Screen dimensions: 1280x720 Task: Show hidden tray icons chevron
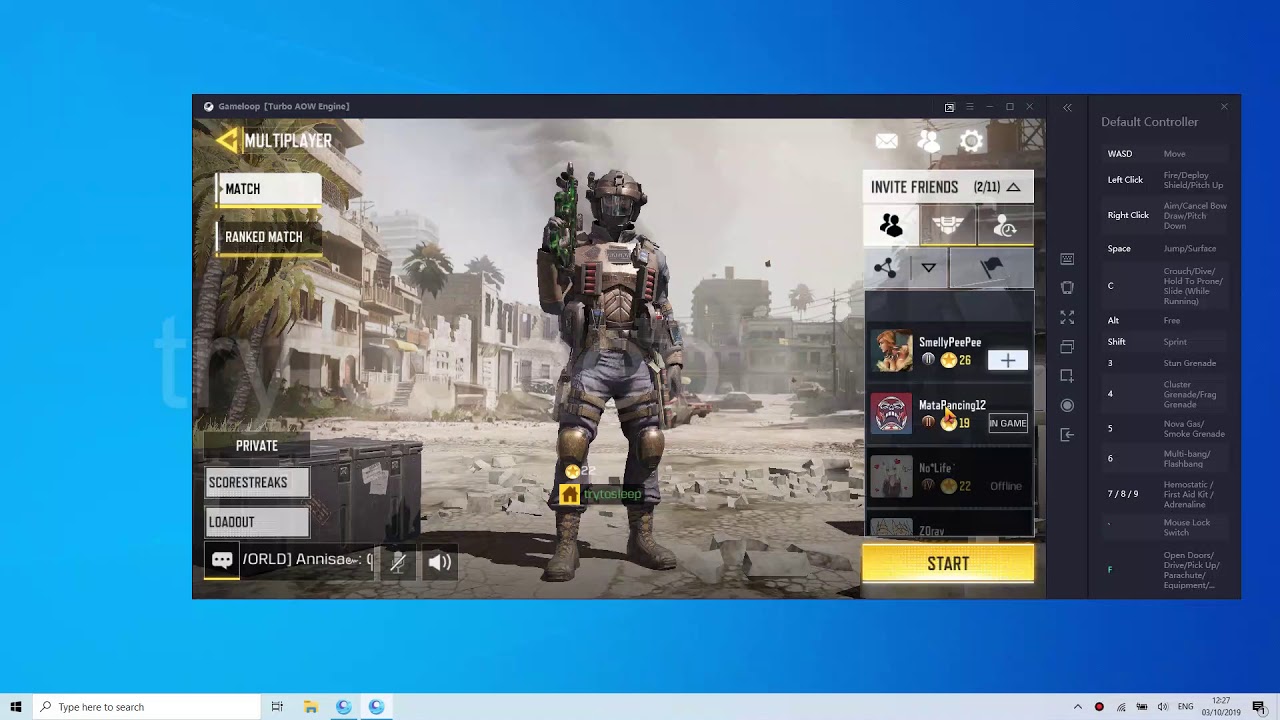(1077, 707)
